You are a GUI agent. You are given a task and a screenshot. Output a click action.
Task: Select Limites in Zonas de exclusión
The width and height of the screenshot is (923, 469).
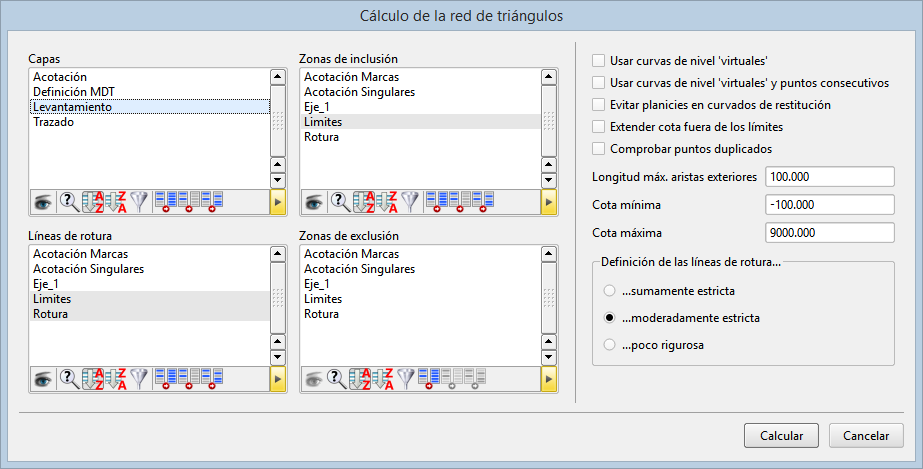point(420,299)
